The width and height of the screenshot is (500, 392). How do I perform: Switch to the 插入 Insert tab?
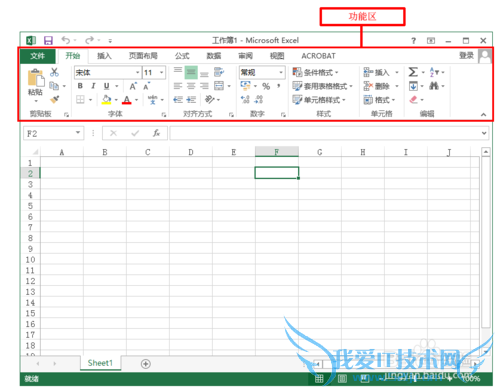104,56
